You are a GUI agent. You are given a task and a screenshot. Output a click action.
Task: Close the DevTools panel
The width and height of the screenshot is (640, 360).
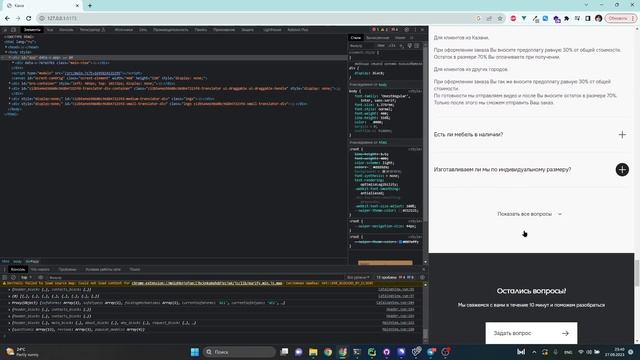422,30
